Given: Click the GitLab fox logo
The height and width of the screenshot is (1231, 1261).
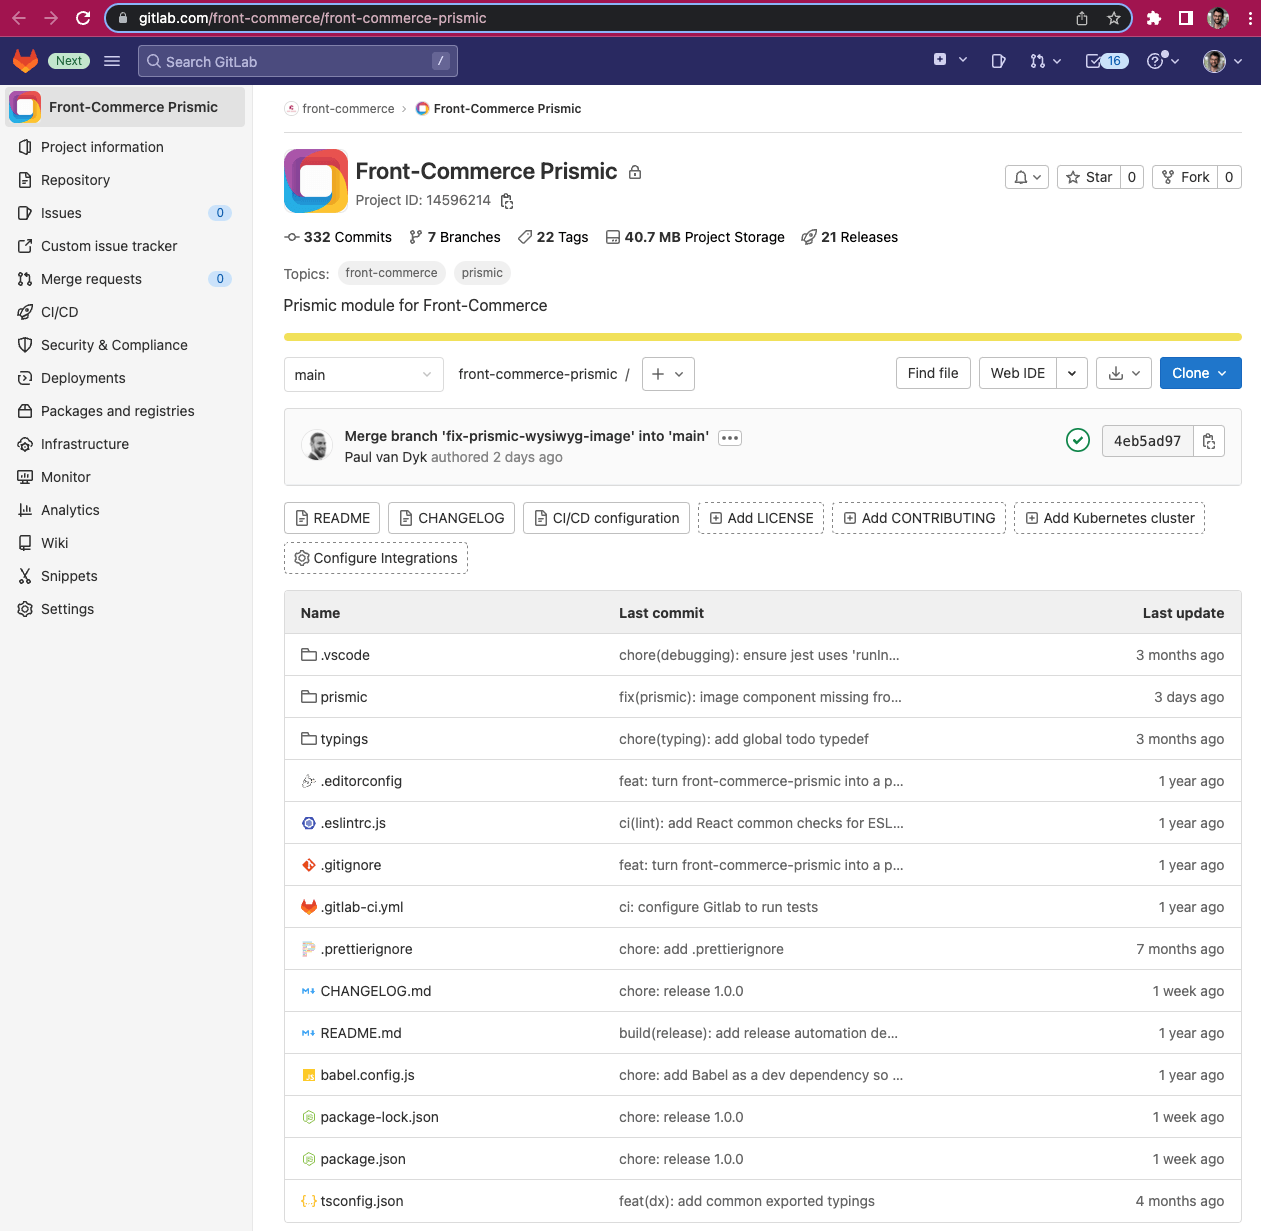Looking at the screenshot, I should (x=25, y=61).
